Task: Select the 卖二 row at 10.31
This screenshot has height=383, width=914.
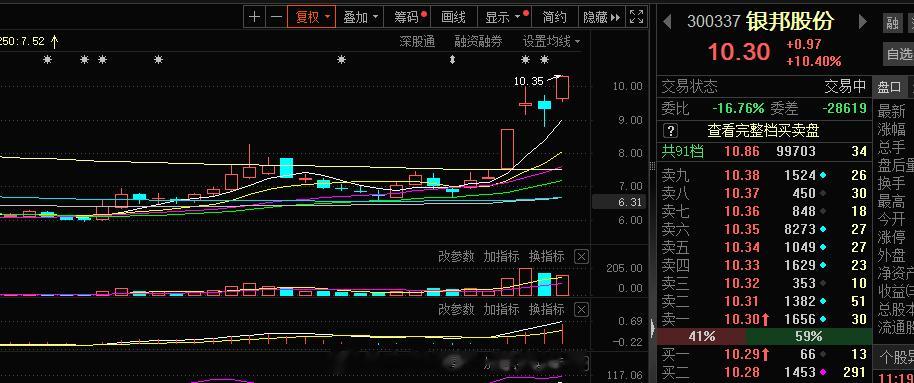Action: 764,301
